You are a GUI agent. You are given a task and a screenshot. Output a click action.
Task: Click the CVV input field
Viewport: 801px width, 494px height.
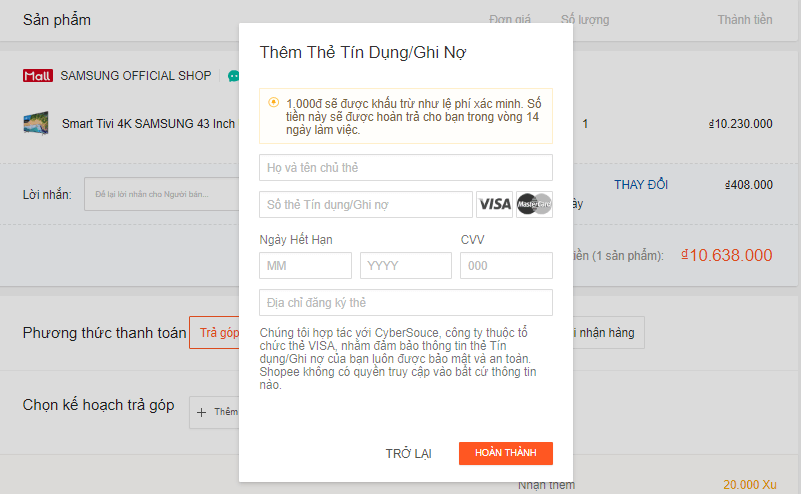pyautogui.click(x=506, y=265)
